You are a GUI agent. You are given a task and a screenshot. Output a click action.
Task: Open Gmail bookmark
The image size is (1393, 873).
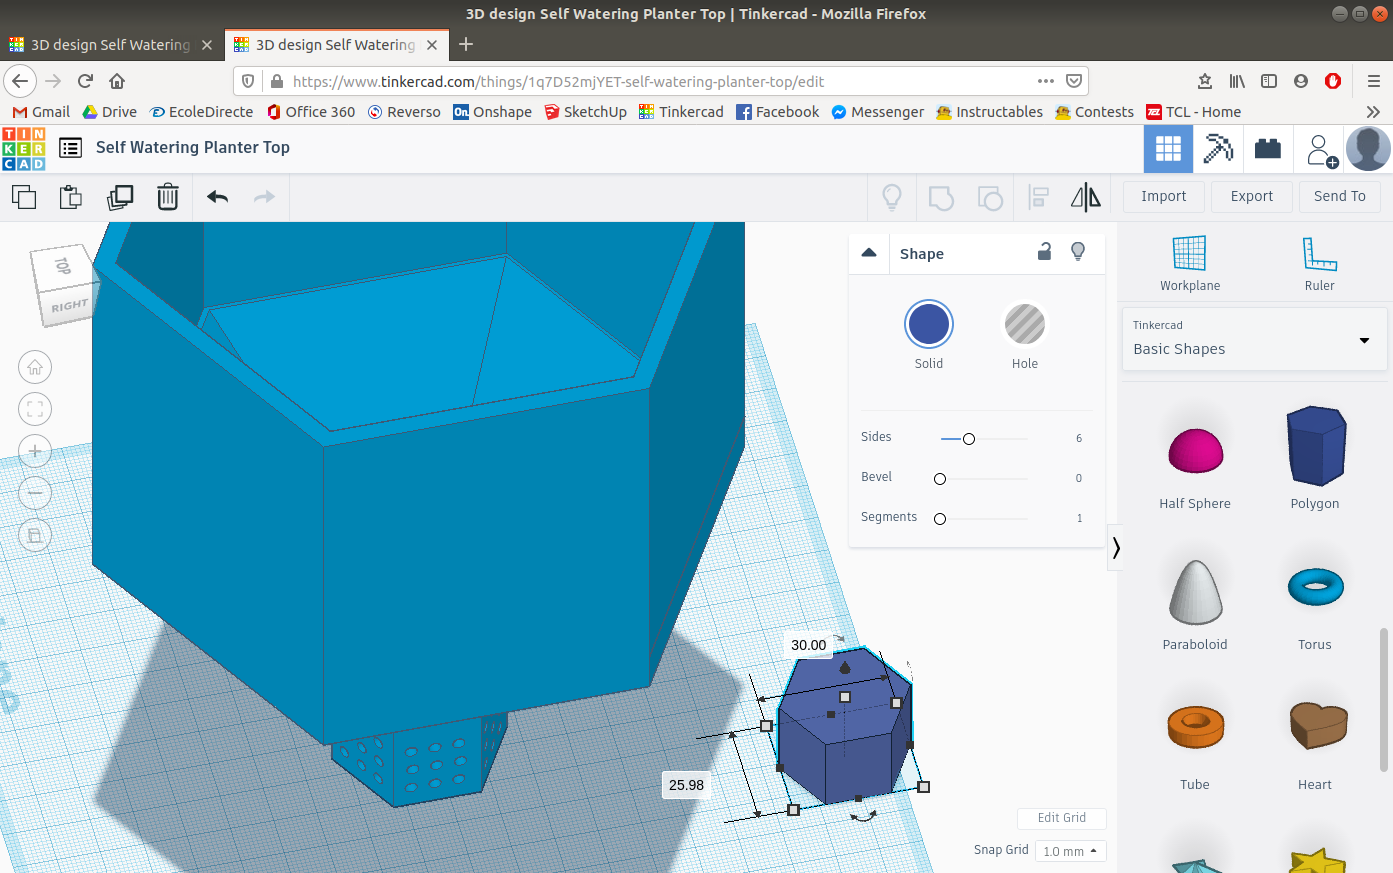click(41, 112)
